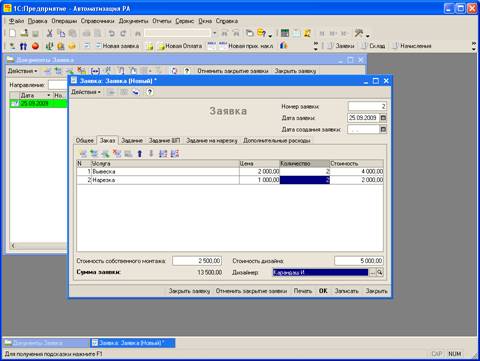
Task: Expand Действия dropdown in document list window
Action: point(22,71)
